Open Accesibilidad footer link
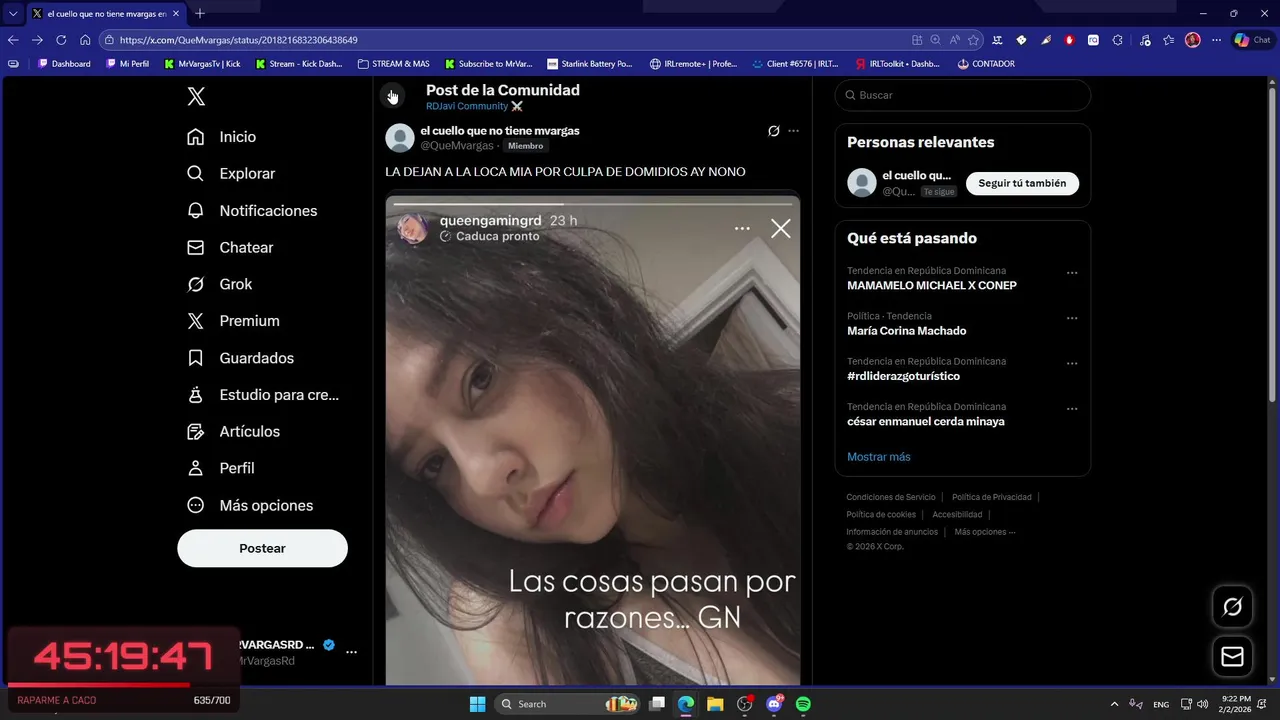 point(957,515)
